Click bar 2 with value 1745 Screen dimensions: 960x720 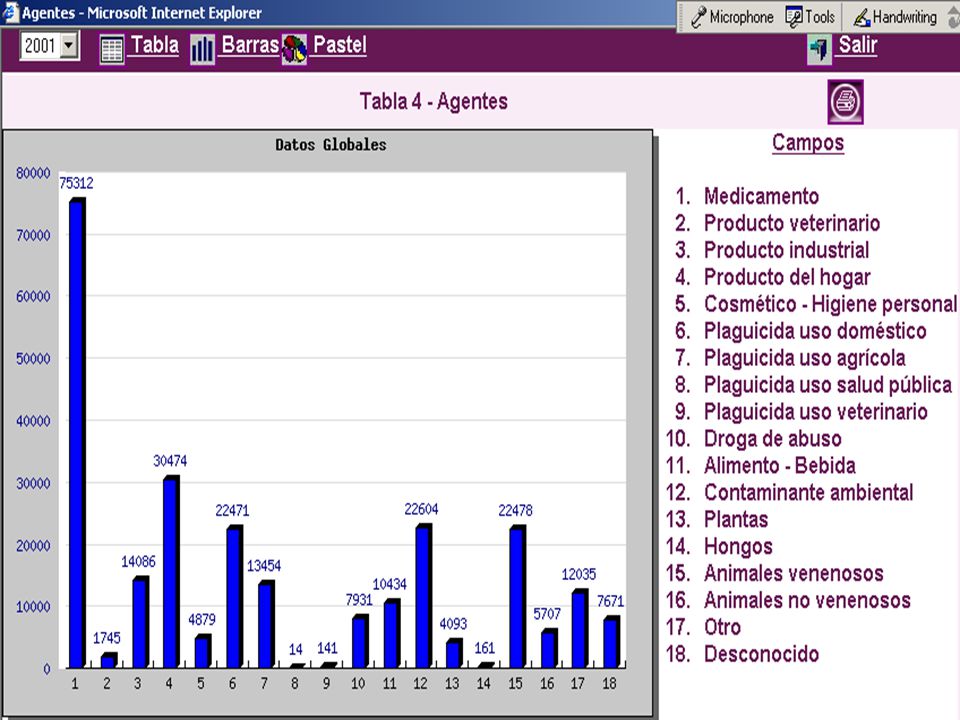coord(108,661)
